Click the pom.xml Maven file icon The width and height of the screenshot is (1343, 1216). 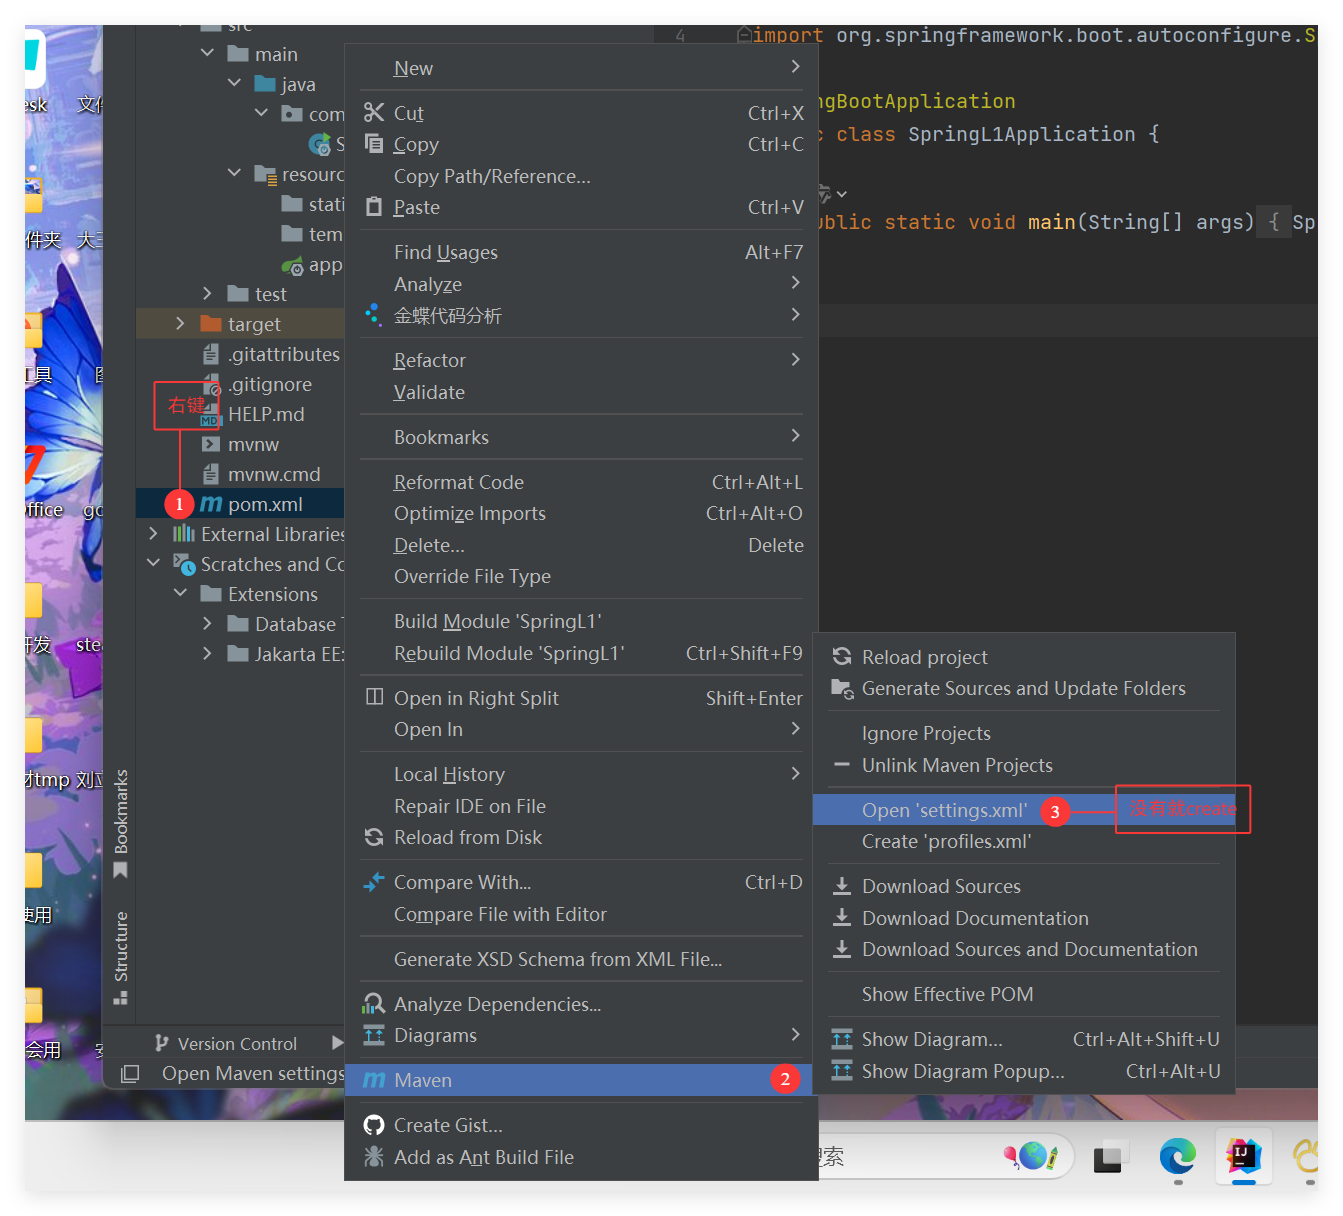coord(211,504)
